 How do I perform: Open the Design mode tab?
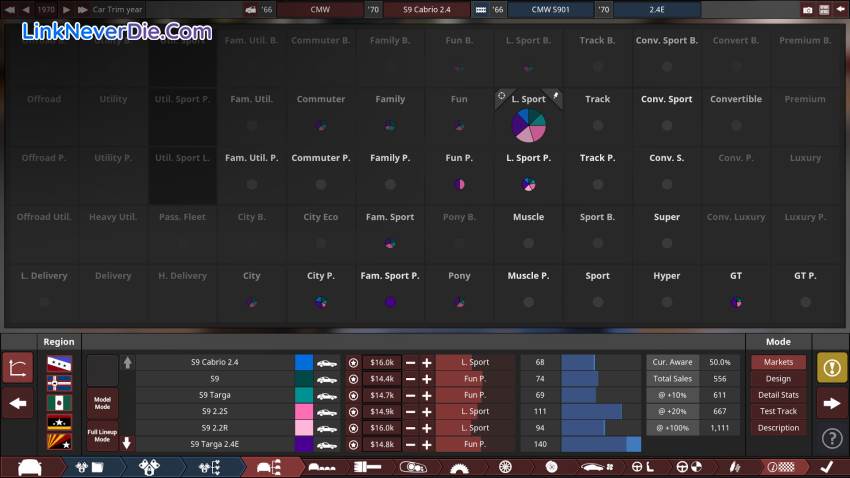click(x=778, y=379)
